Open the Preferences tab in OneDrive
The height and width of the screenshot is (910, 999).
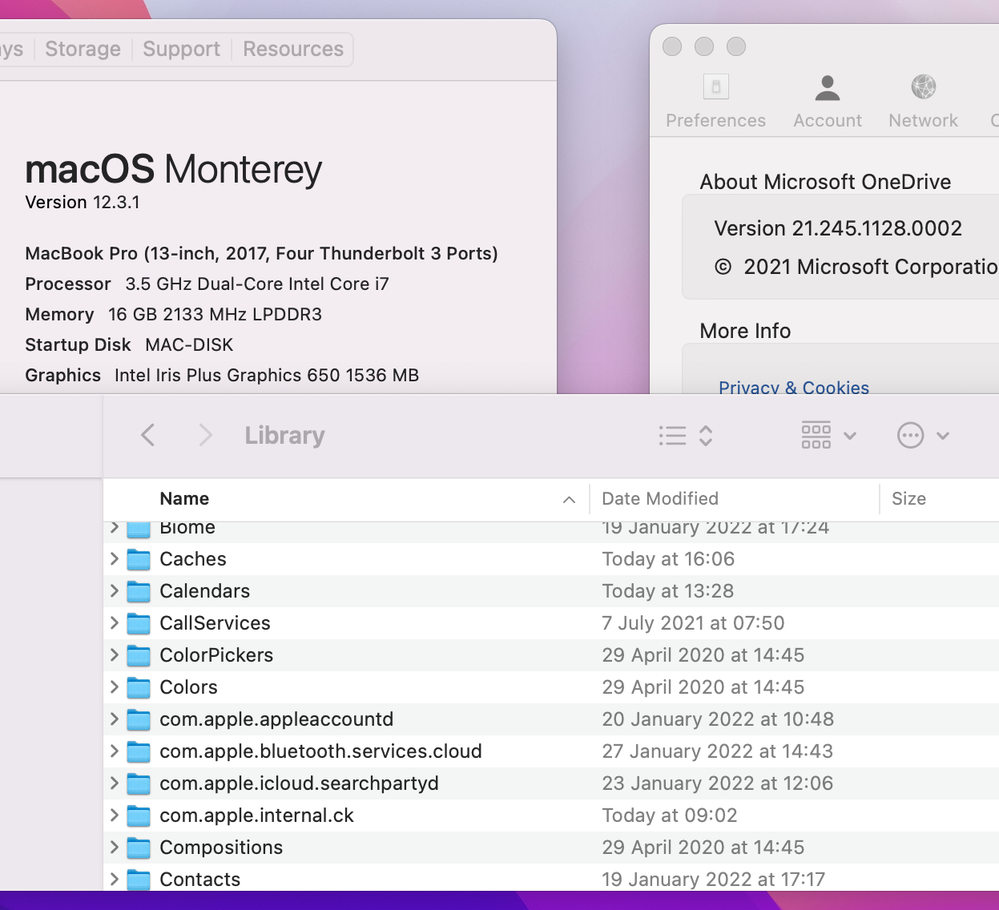click(x=715, y=102)
